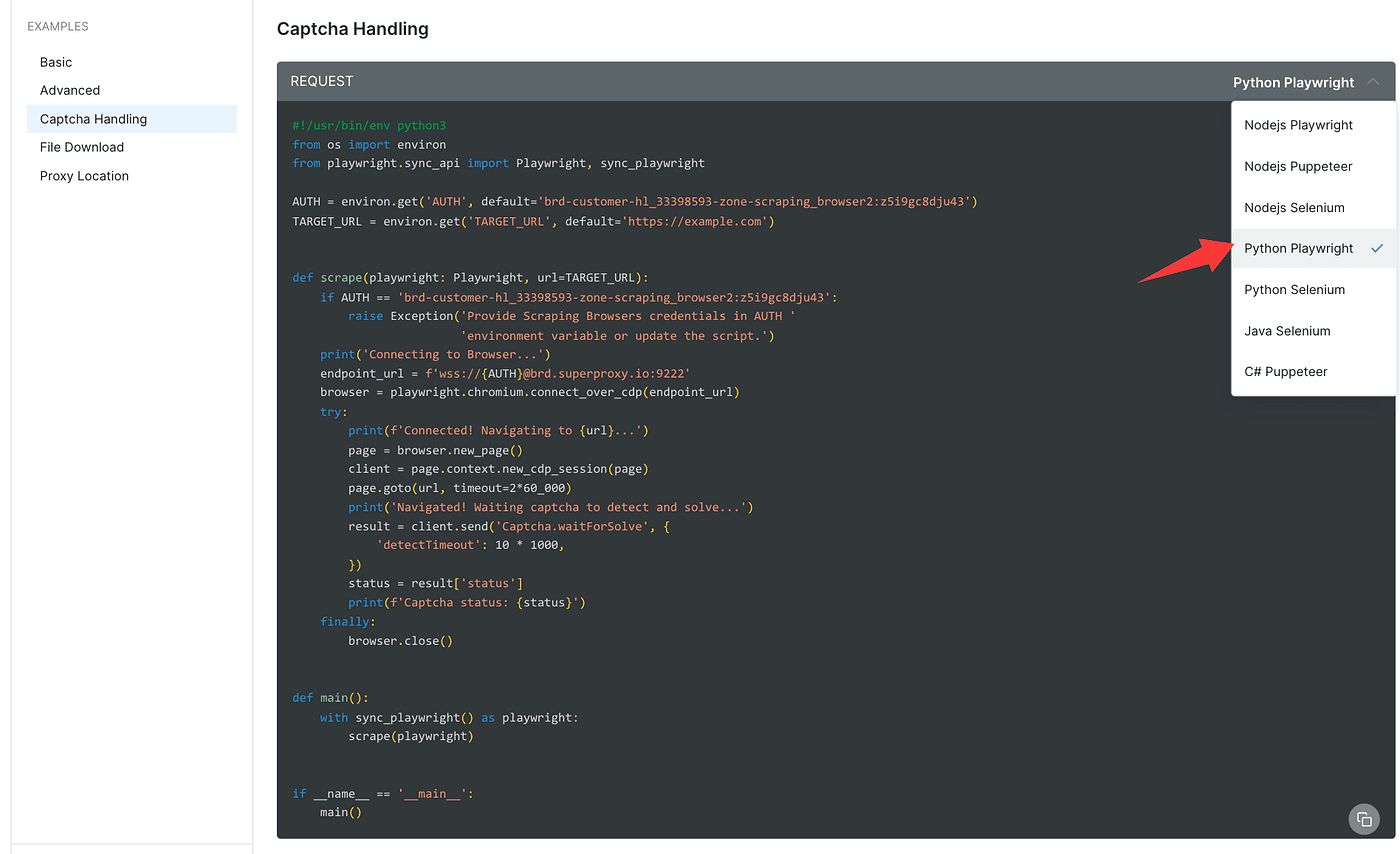Select Nodejs Playwright from the dropdown list

(x=1298, y=125)
